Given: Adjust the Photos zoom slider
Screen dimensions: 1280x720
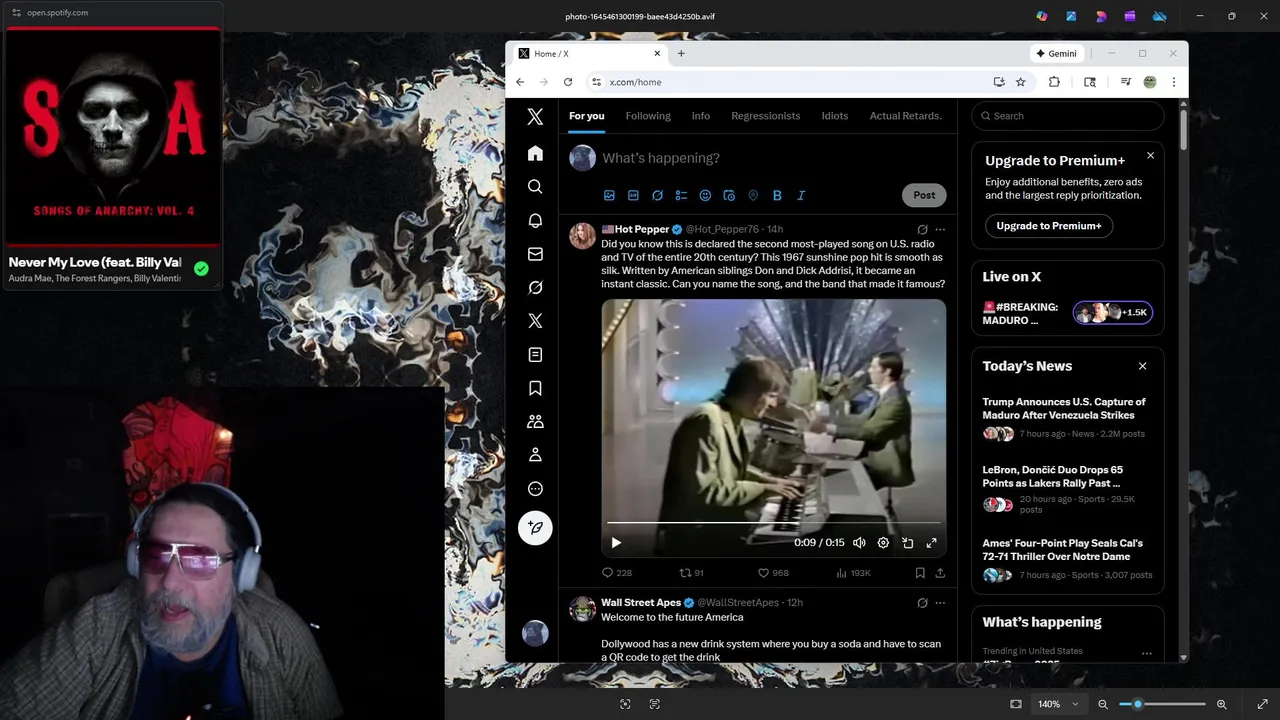Looking at the screenshot, I should pyautogui.click(x=1162, y=704).
